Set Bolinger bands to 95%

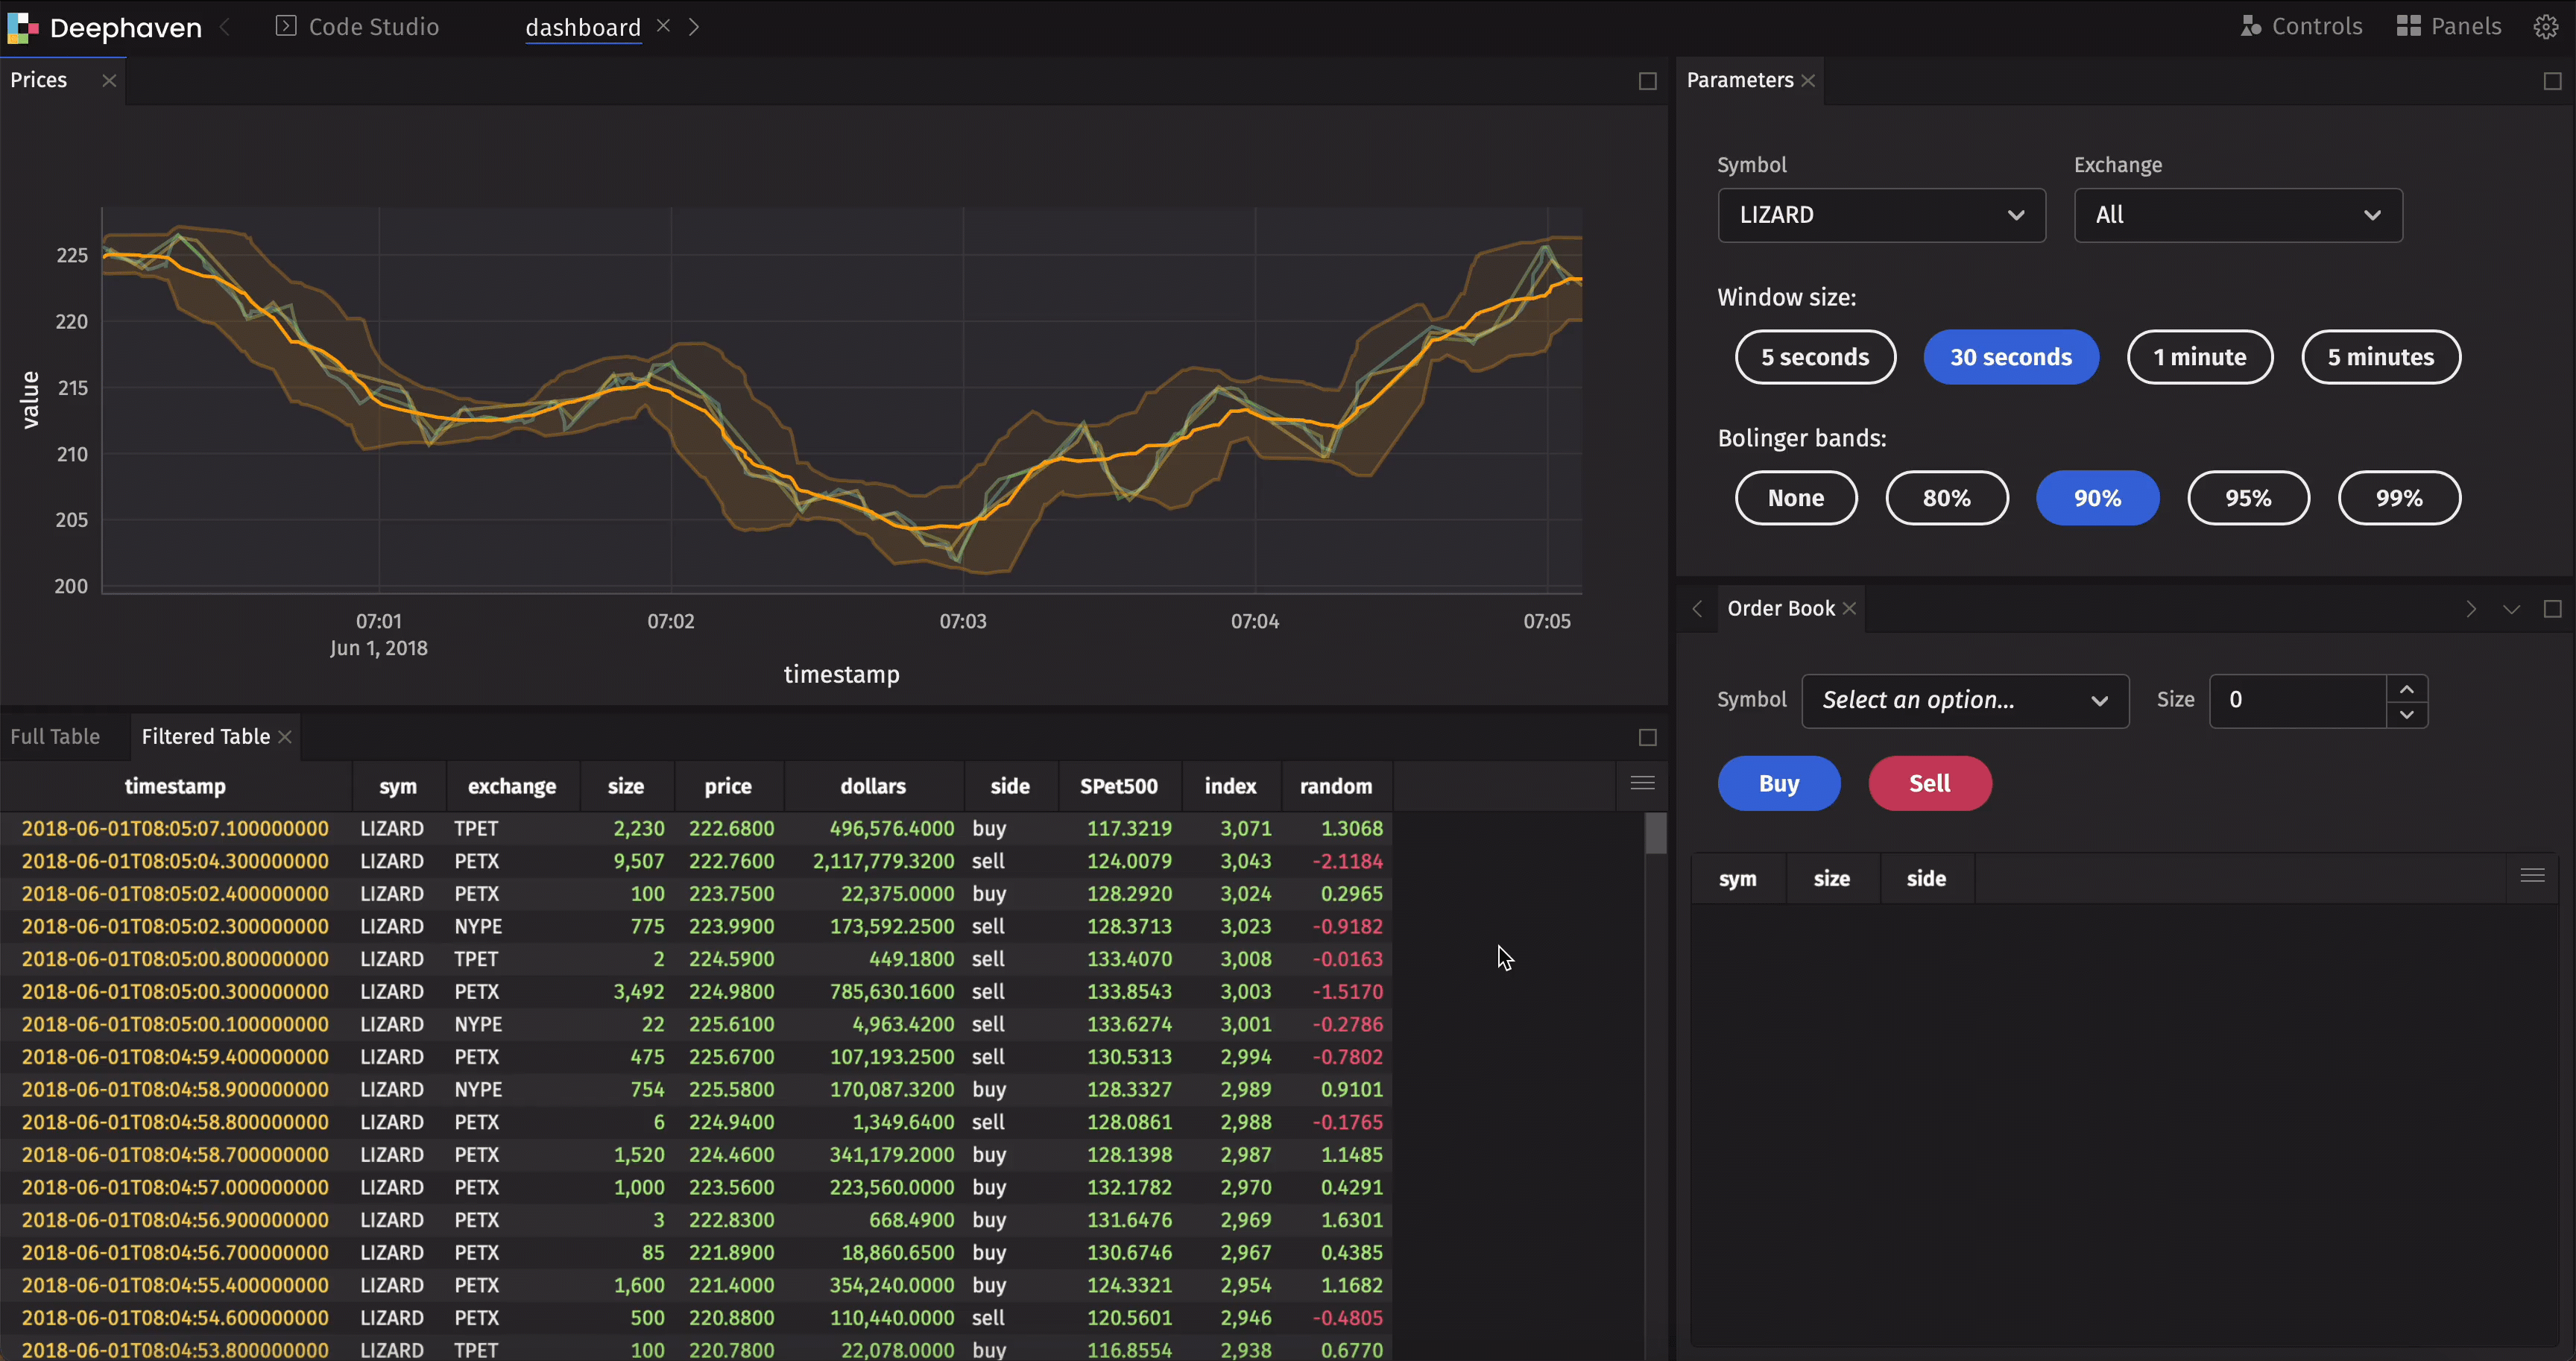[x=2248, y=498]
